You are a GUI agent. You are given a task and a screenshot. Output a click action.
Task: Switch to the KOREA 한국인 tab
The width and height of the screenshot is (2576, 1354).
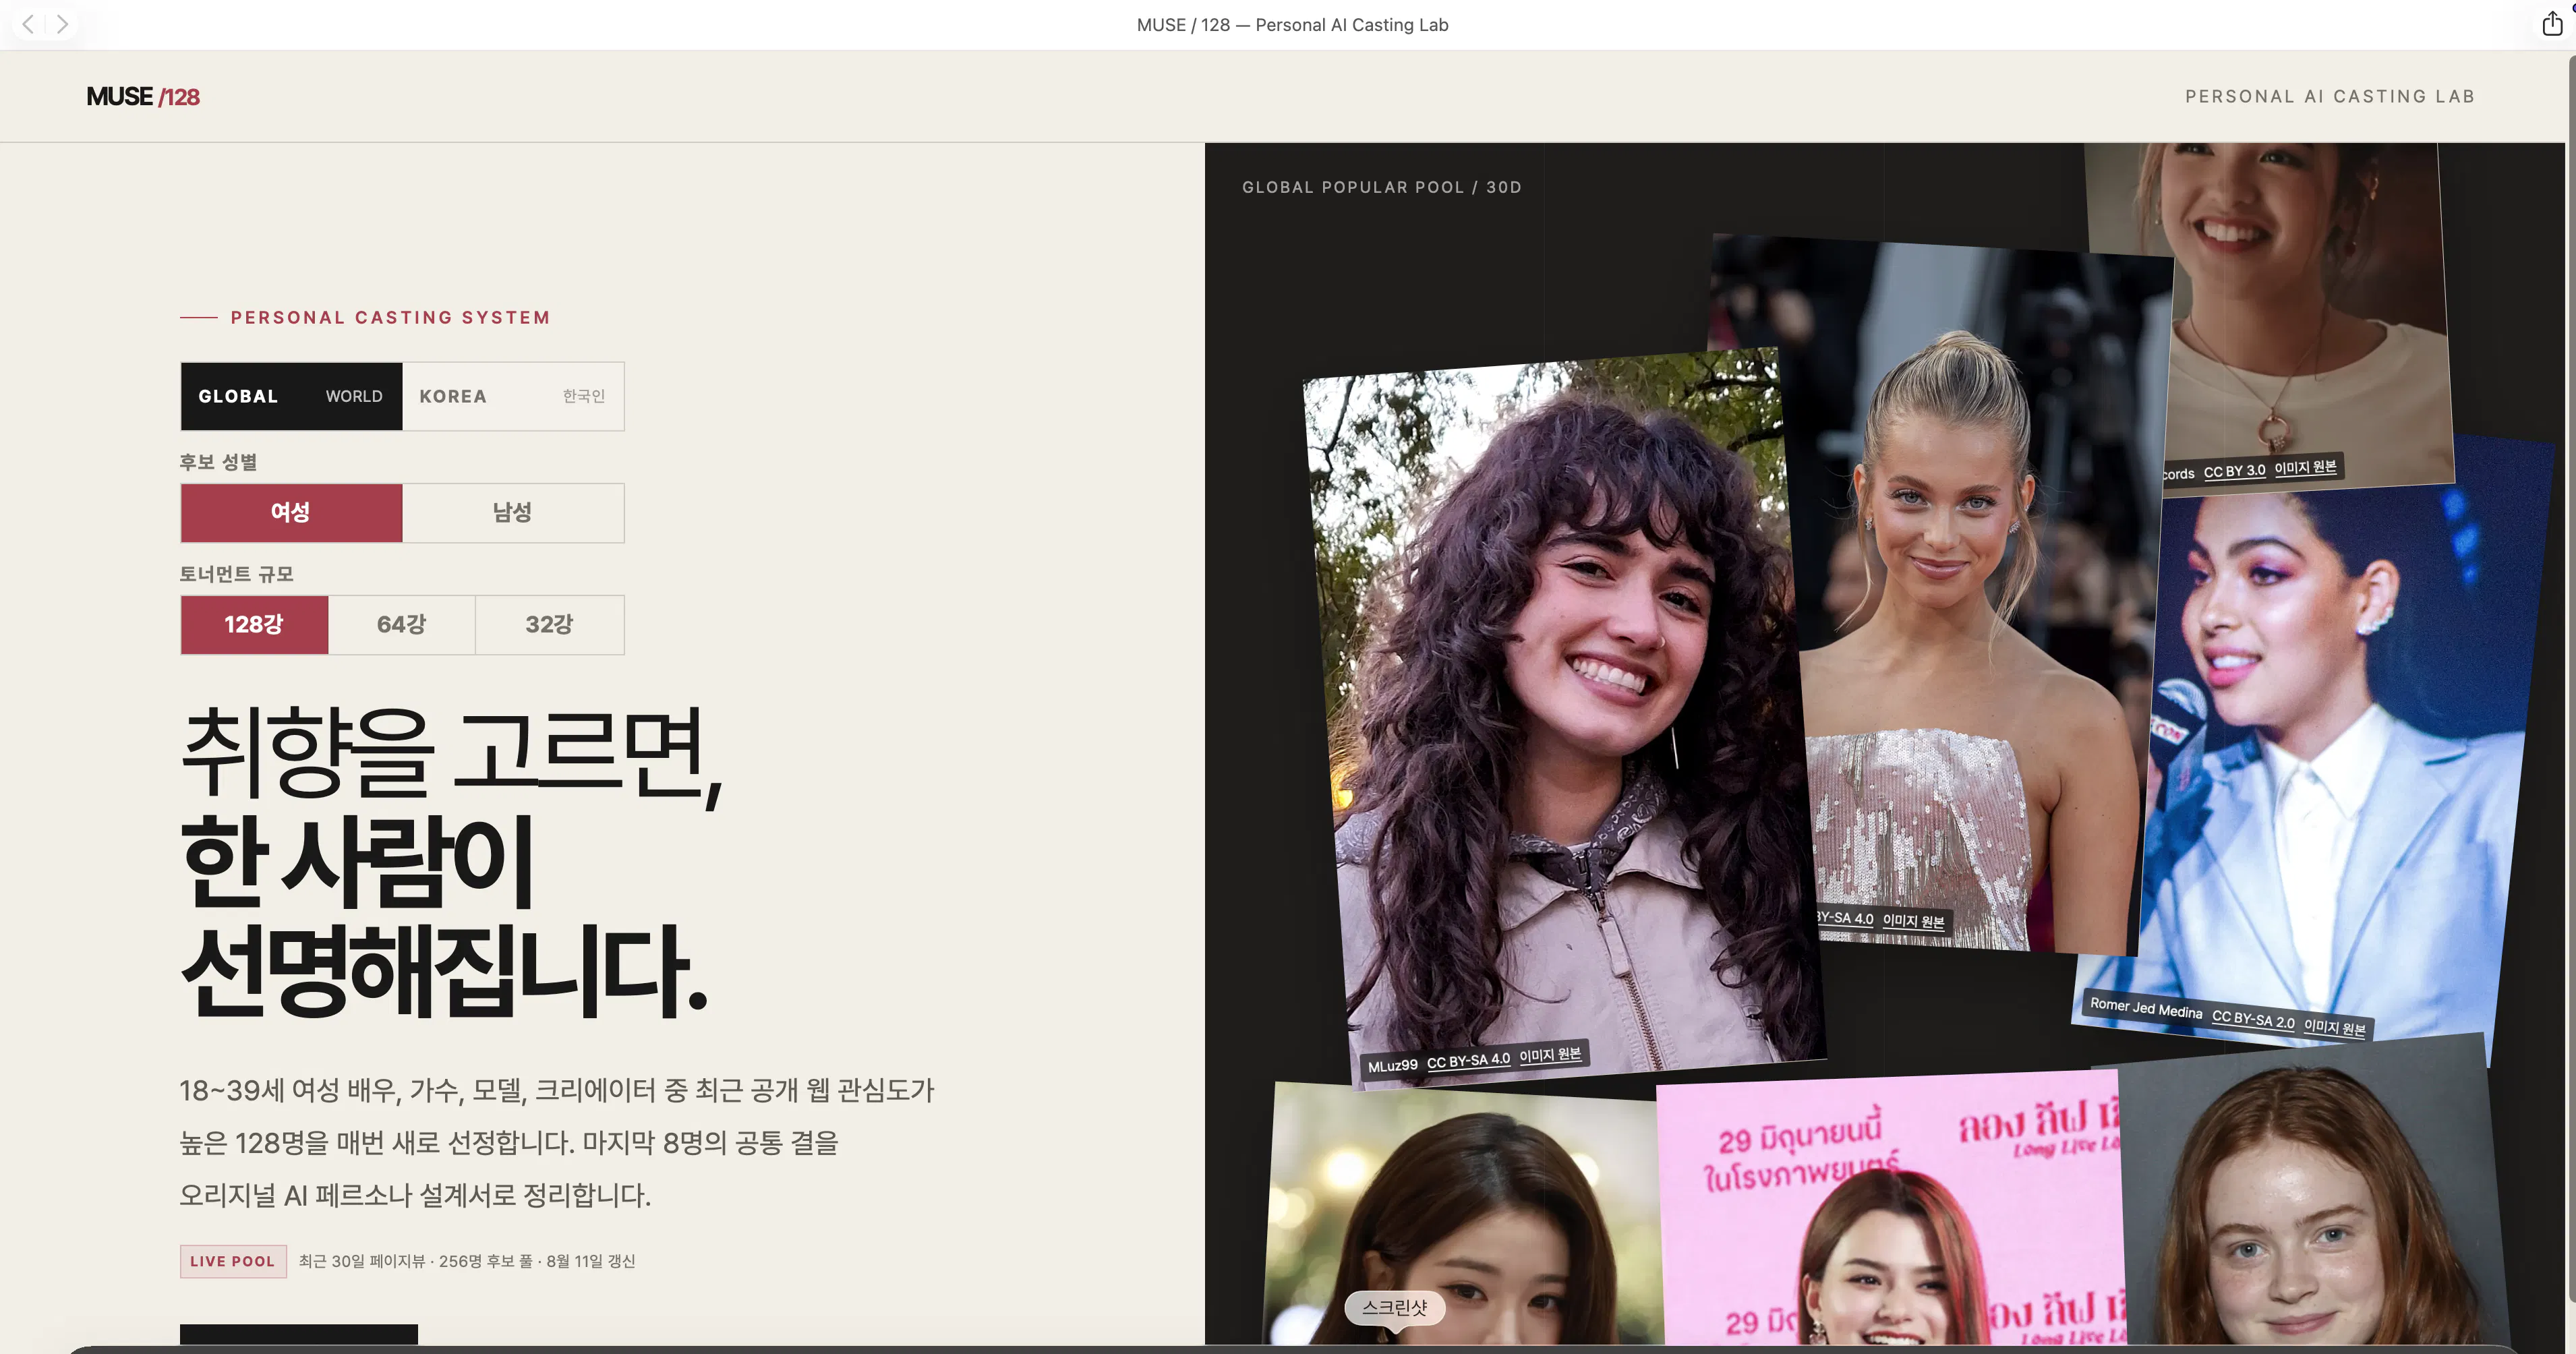(513, 396)
